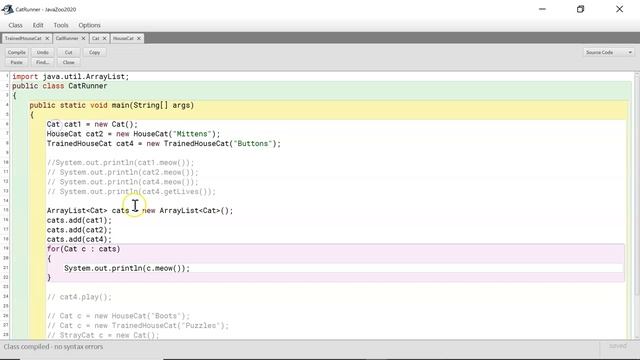
Task: Restore down the CatRunner window
Action: point(580,9)
